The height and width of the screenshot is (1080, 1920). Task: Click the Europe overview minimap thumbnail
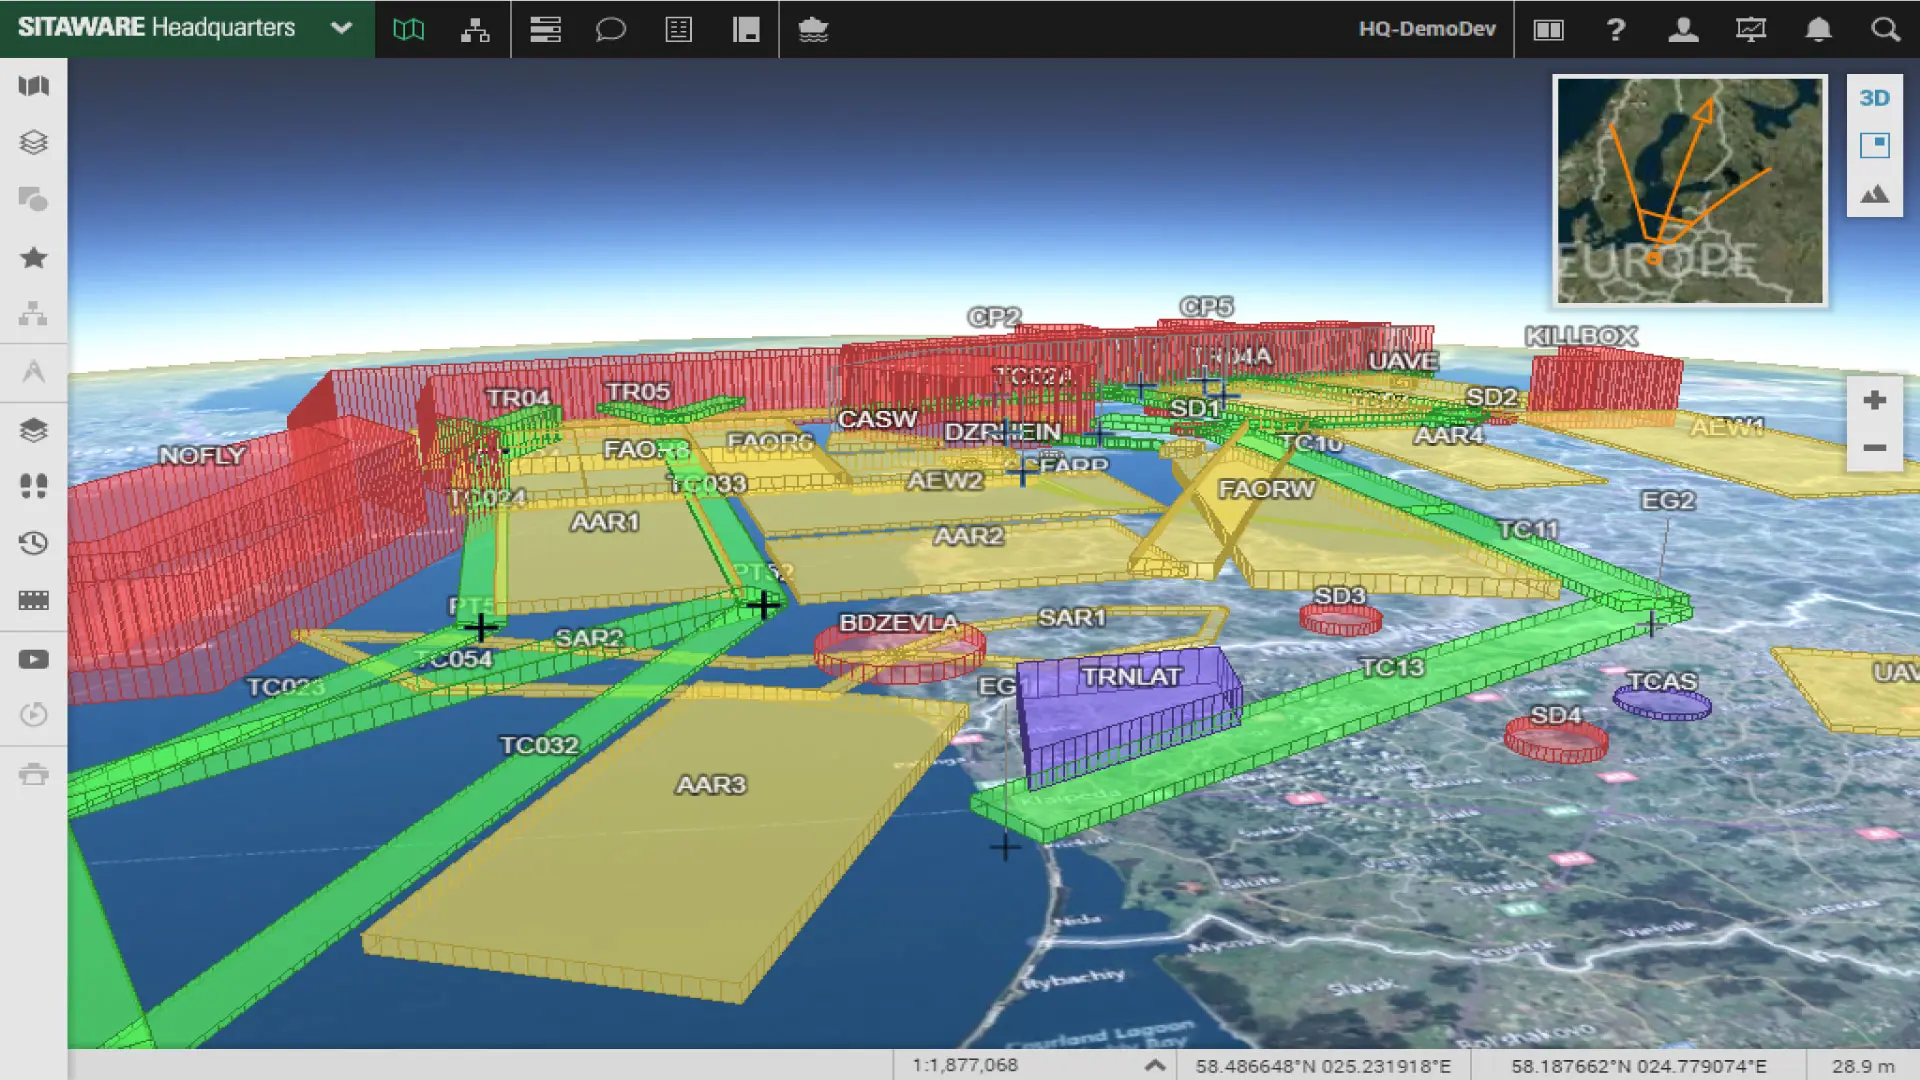click(x=1689, y=190)
